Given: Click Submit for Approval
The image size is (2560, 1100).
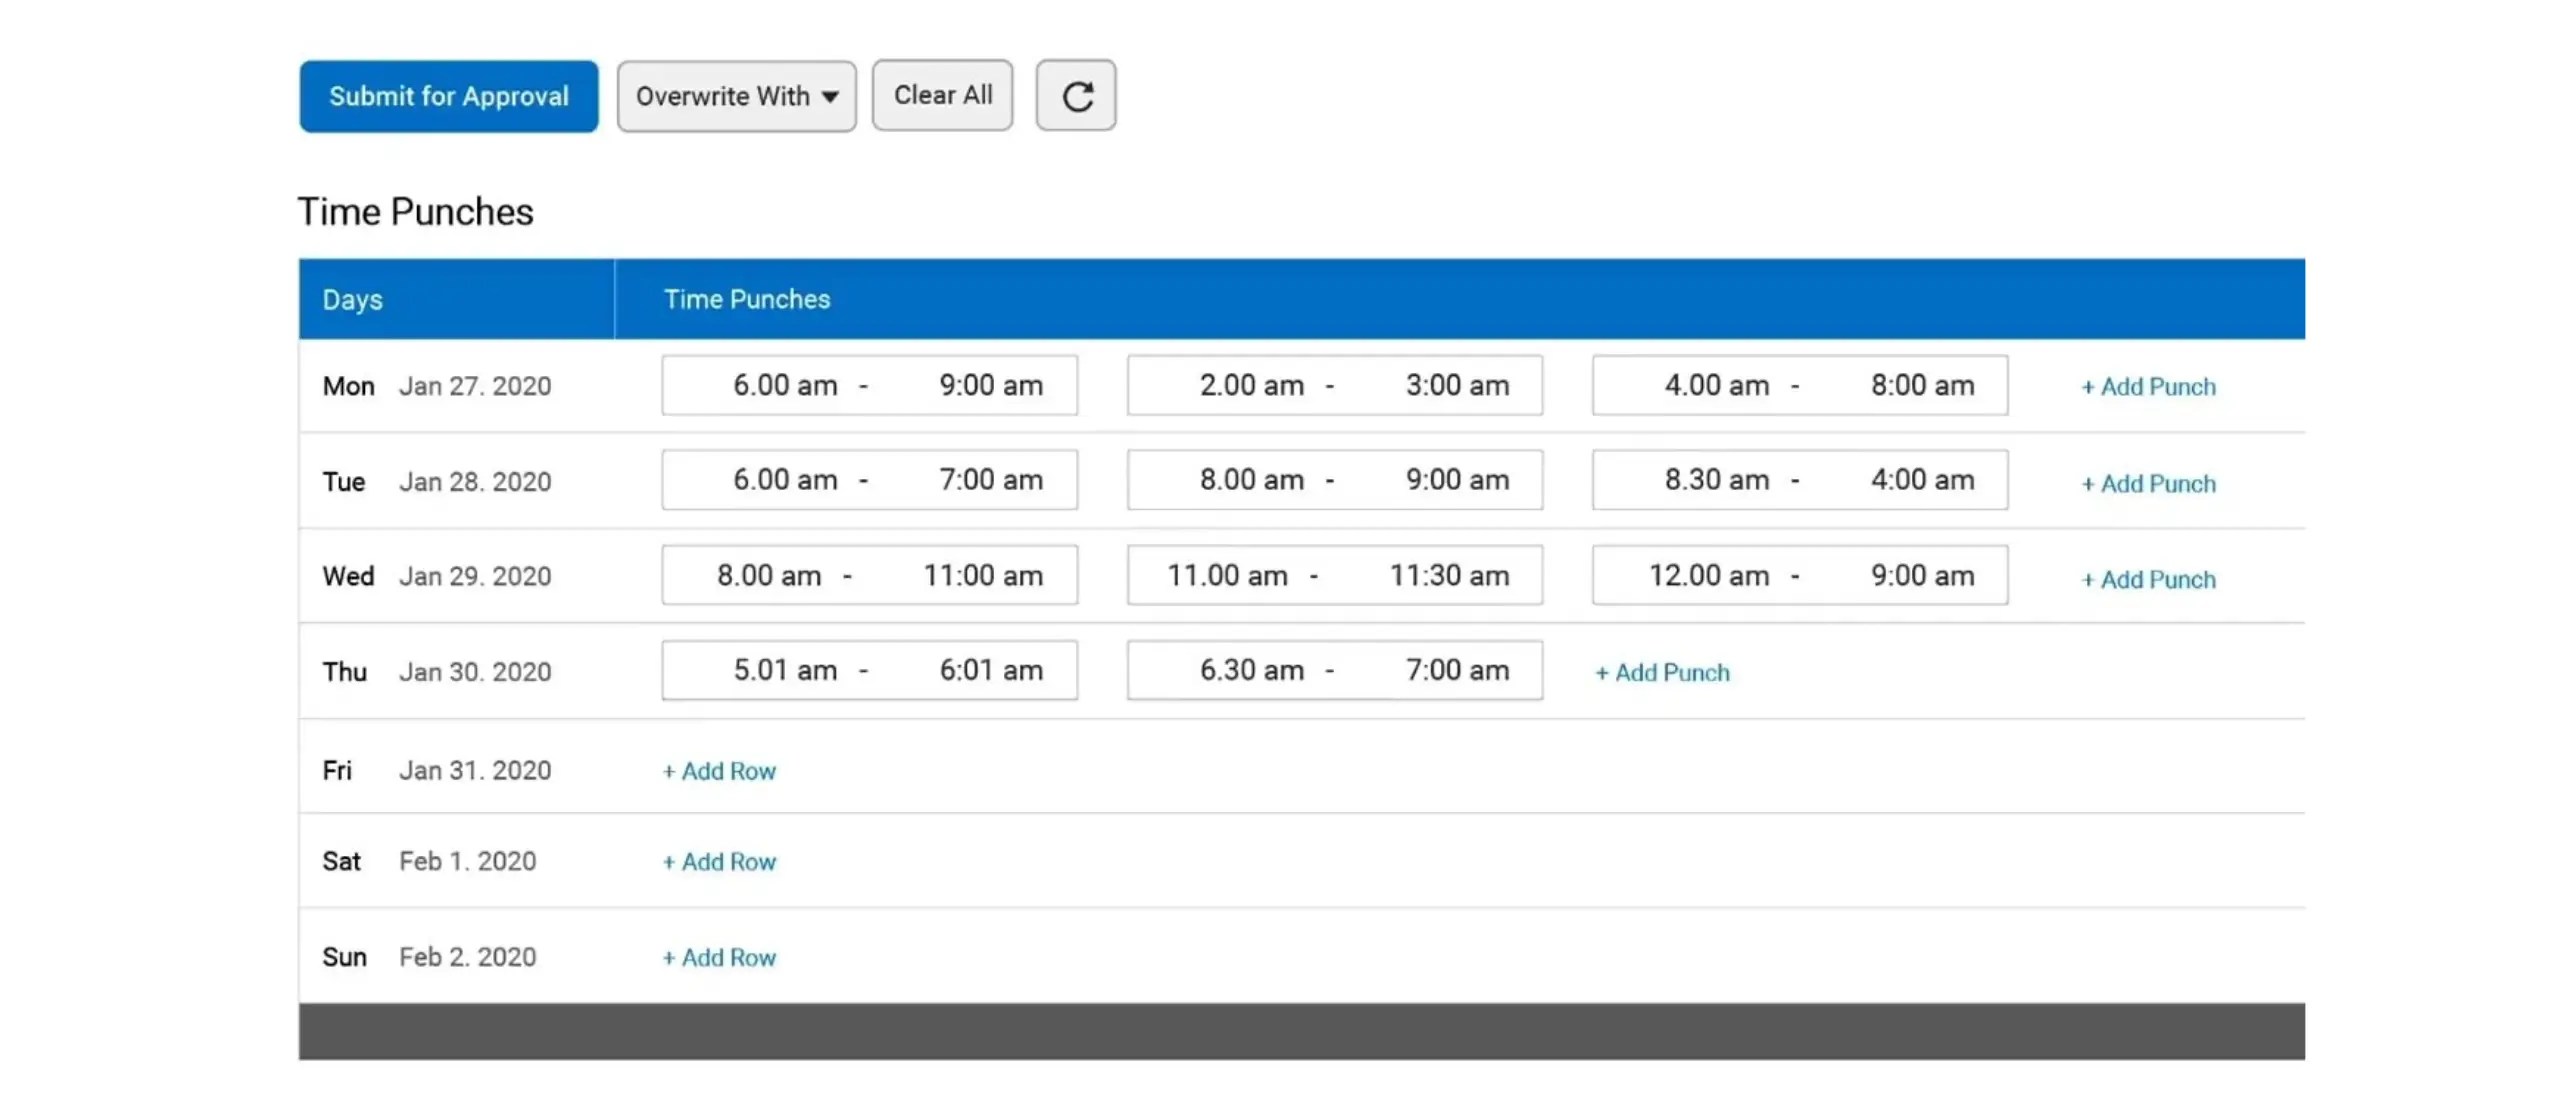Looking at the screenshot, I should point(448,95).
